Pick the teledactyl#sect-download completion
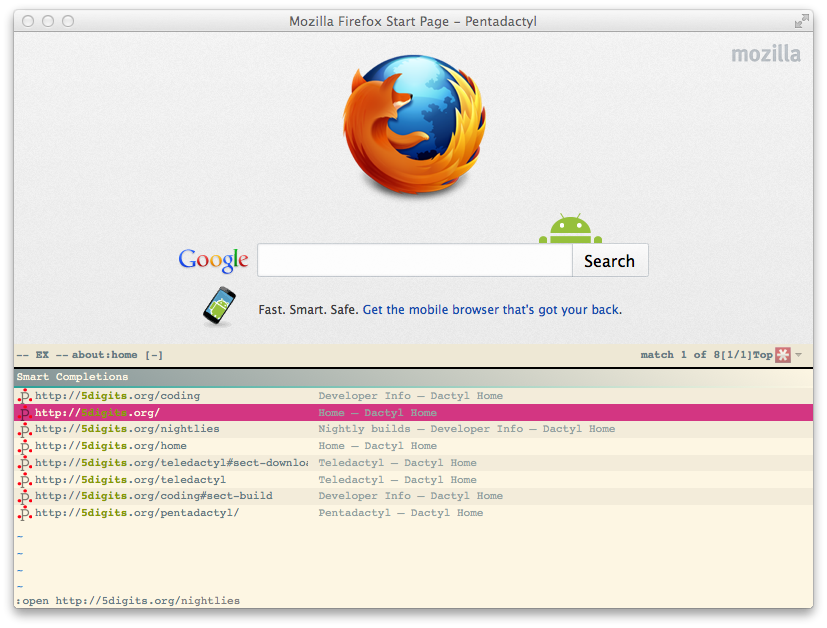827x628 pixels. (414, 463)
